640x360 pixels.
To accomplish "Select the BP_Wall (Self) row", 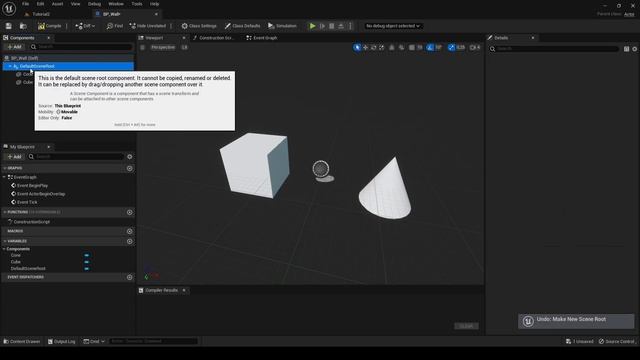I will [x=68, y=58].
